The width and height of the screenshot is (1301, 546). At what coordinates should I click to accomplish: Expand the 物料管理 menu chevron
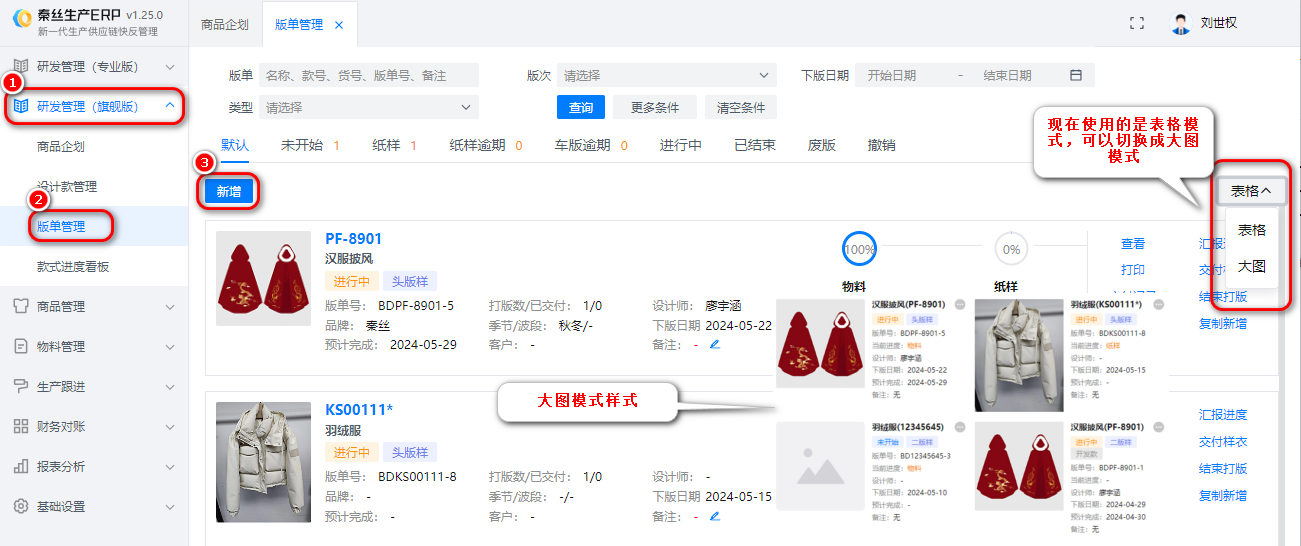click(170, 347)
